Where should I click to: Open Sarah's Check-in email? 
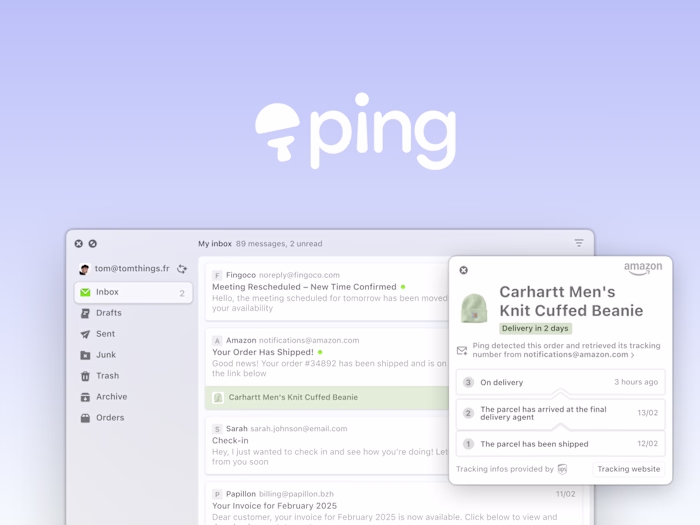pos(328,446)
